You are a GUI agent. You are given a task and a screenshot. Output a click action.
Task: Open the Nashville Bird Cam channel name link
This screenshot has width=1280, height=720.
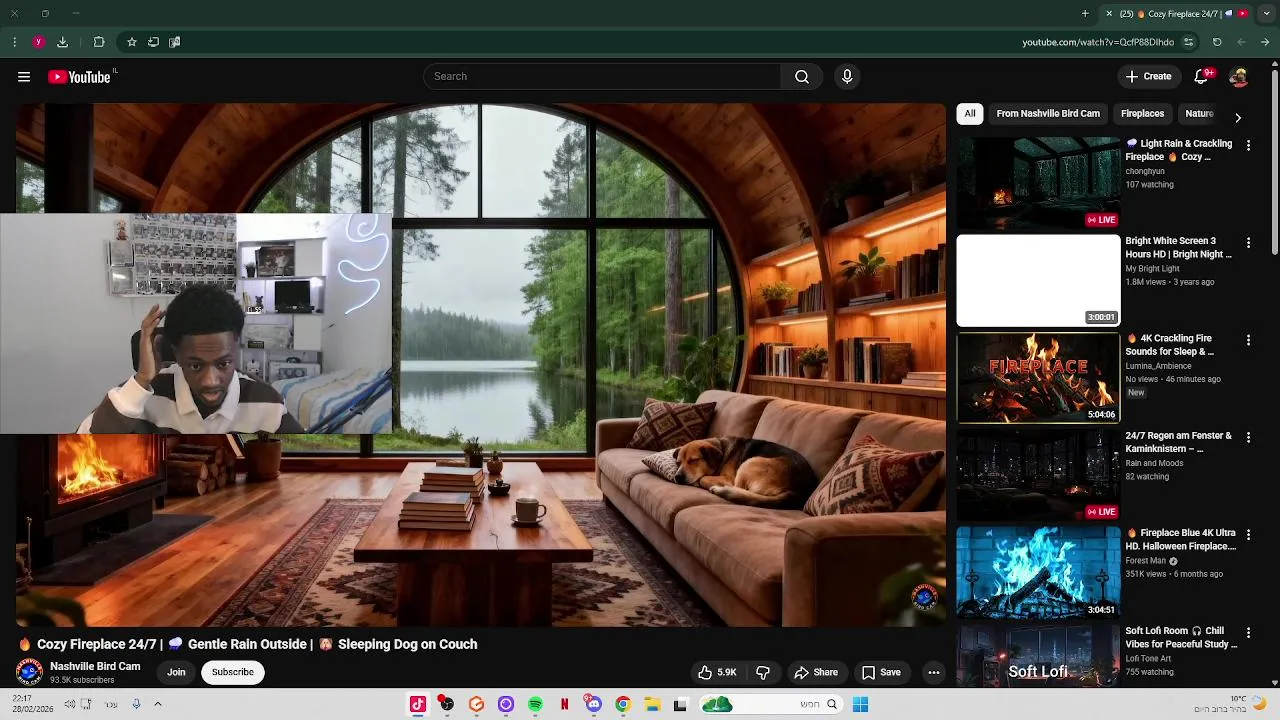[95, 666]
